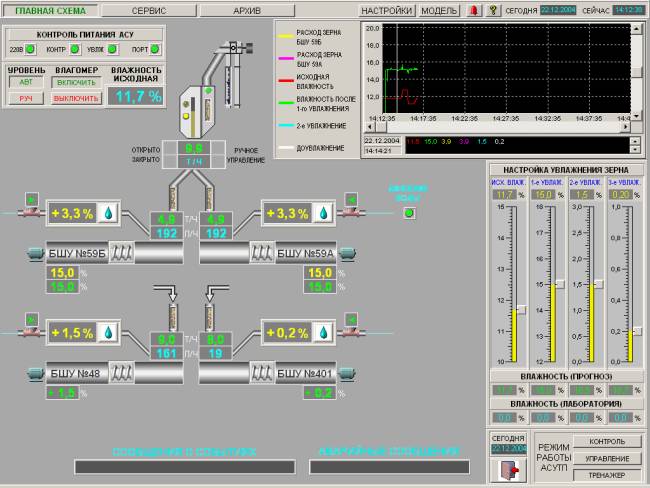Click the motor icon left of БШУ №59Б
The width and height of the screenshot is (650, 488).
click(33, 252)
